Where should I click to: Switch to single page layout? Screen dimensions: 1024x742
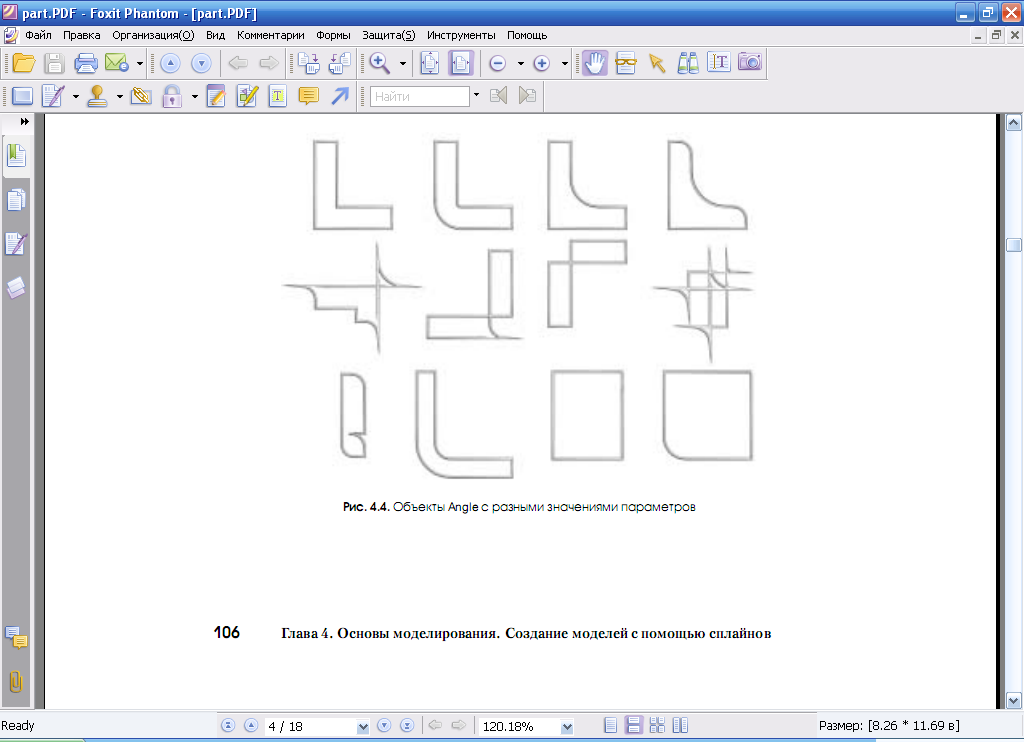point(611,726)
